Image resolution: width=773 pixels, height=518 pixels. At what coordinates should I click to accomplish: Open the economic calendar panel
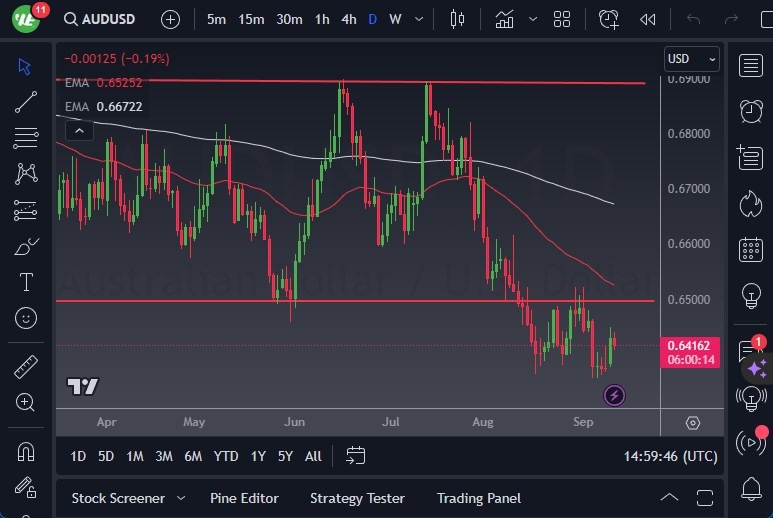(750, 250)
